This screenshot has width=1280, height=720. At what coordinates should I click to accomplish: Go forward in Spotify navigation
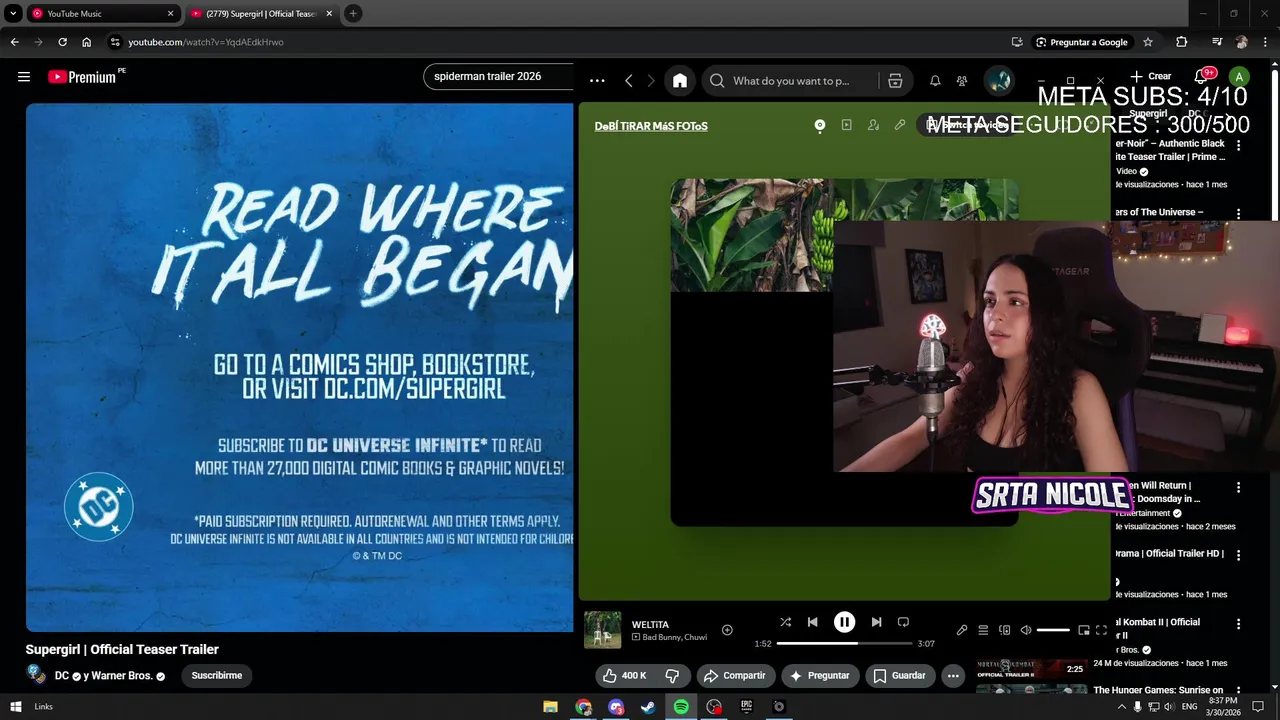(651, 81)
